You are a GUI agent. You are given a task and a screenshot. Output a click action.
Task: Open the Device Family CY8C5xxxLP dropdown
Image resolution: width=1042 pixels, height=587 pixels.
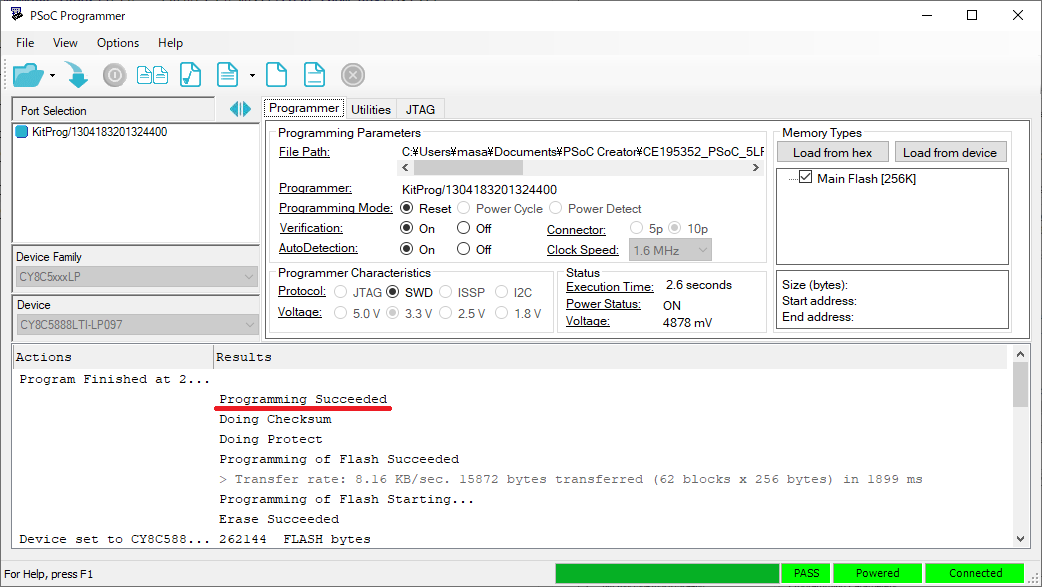click(x=137, y=277)
